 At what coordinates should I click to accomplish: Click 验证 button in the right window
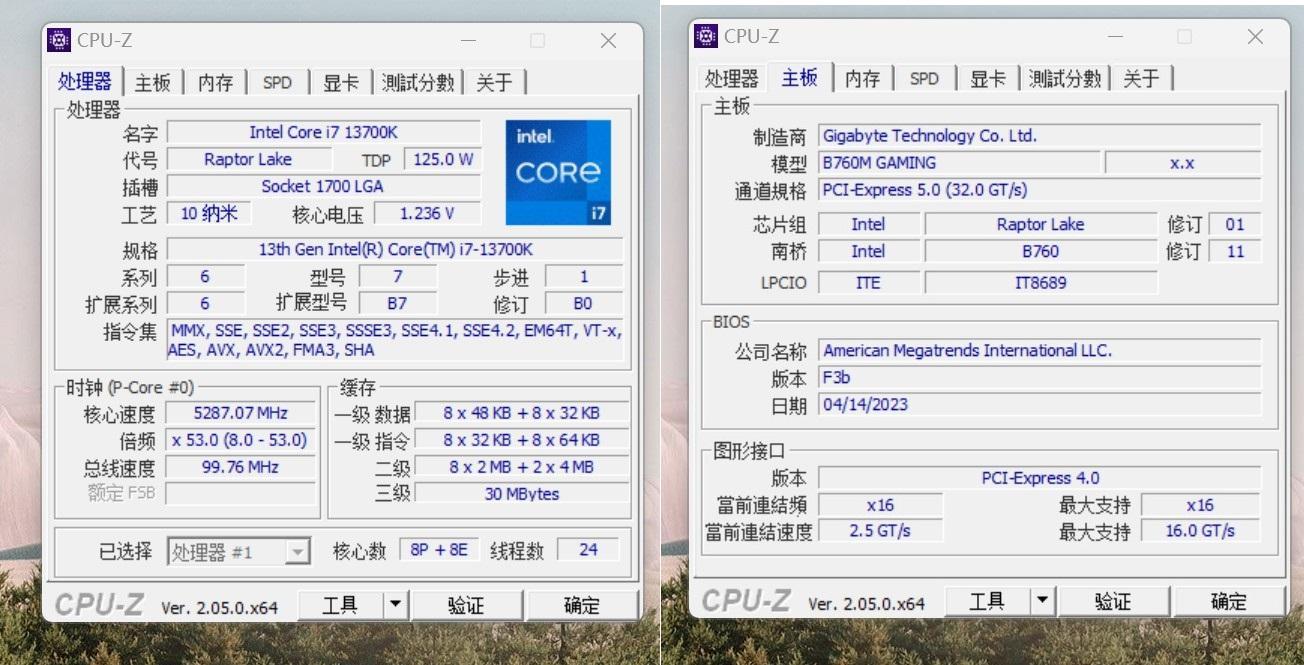1113,601
